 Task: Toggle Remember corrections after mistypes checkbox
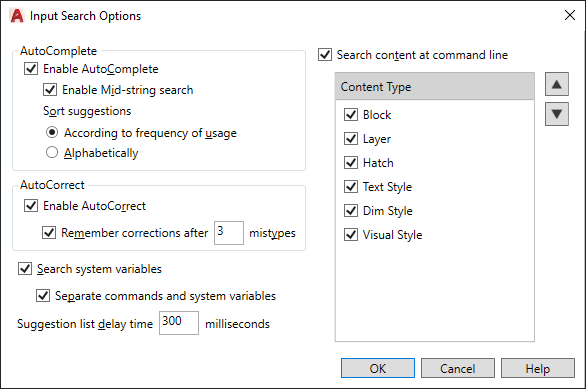(x=49, y=232)
